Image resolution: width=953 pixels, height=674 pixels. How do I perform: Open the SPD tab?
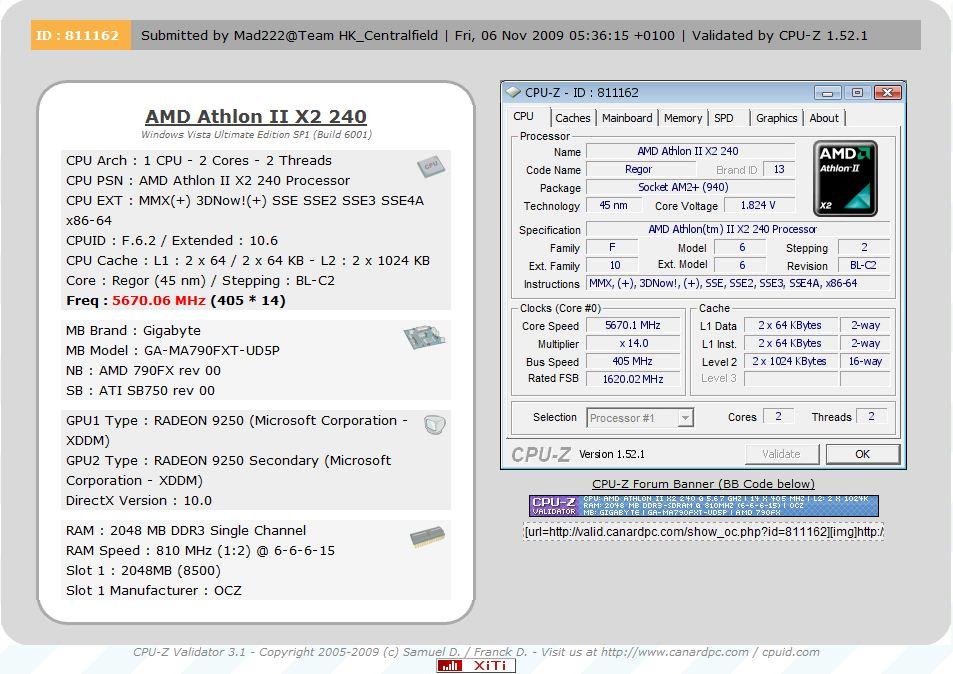[724, 118]
